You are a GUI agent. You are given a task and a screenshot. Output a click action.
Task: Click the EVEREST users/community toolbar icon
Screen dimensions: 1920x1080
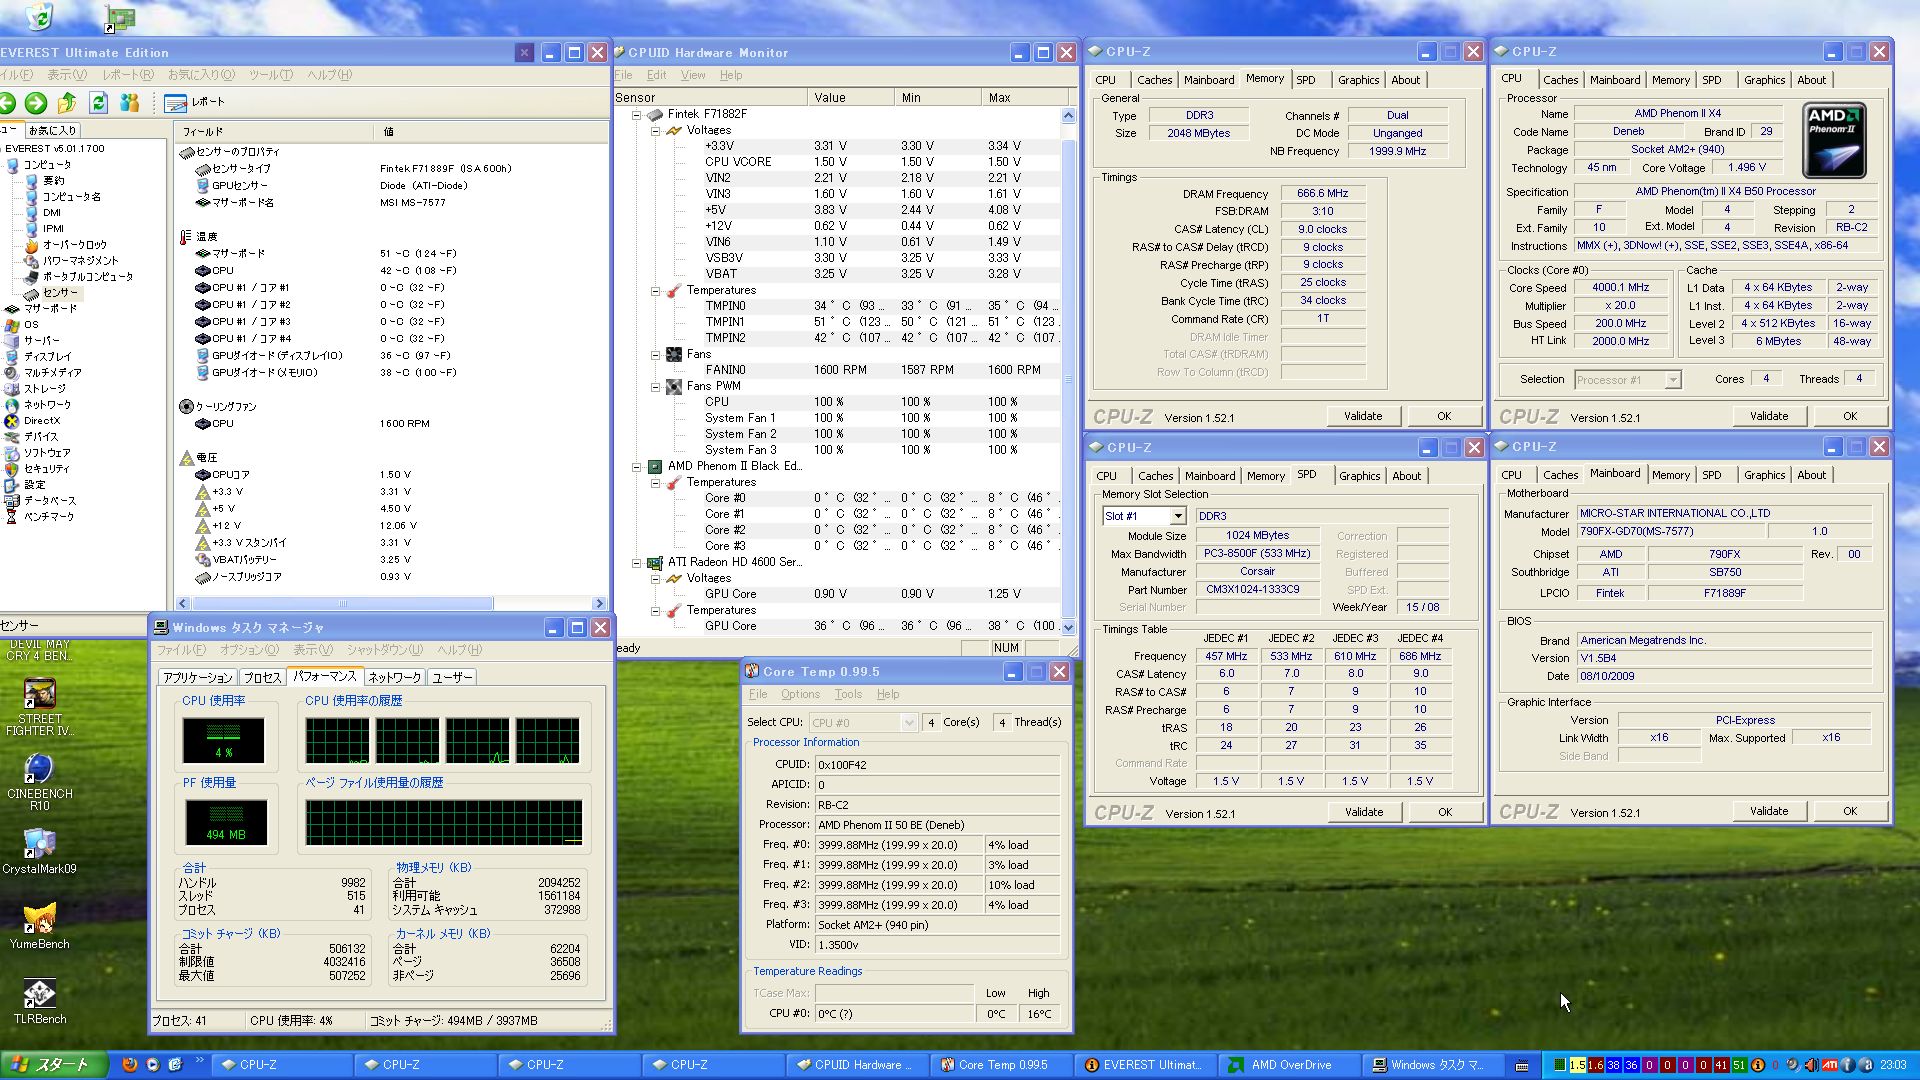click(129, 102)
